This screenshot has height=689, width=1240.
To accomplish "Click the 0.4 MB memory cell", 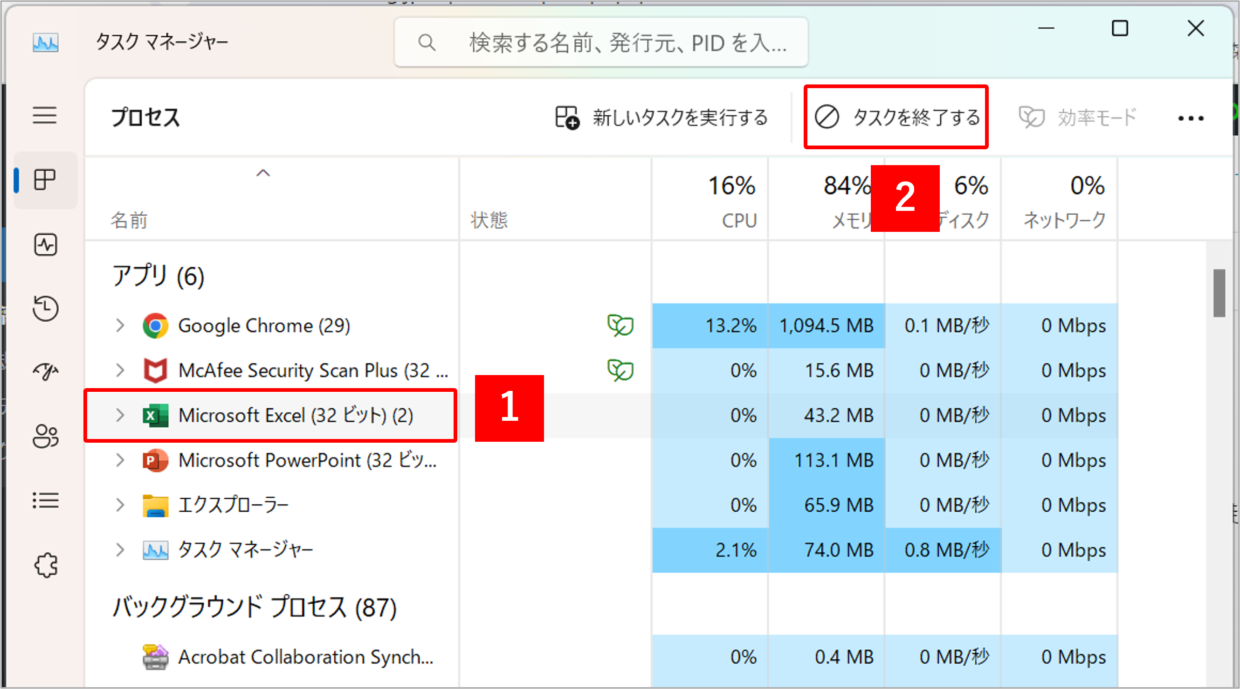I will [826, 657].
